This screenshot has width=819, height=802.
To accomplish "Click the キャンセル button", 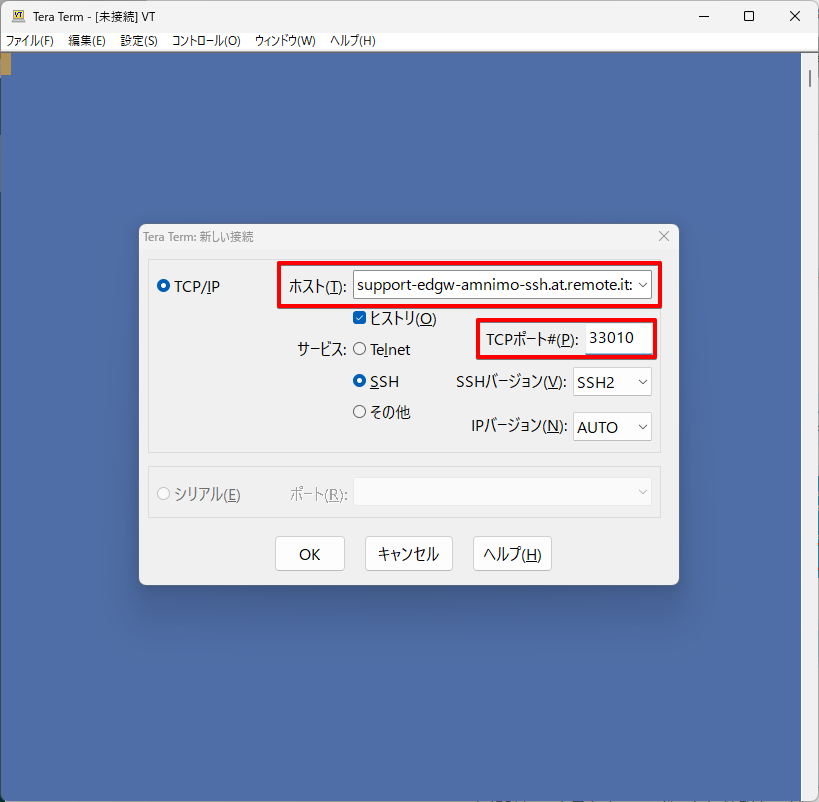I will (408, 554).
